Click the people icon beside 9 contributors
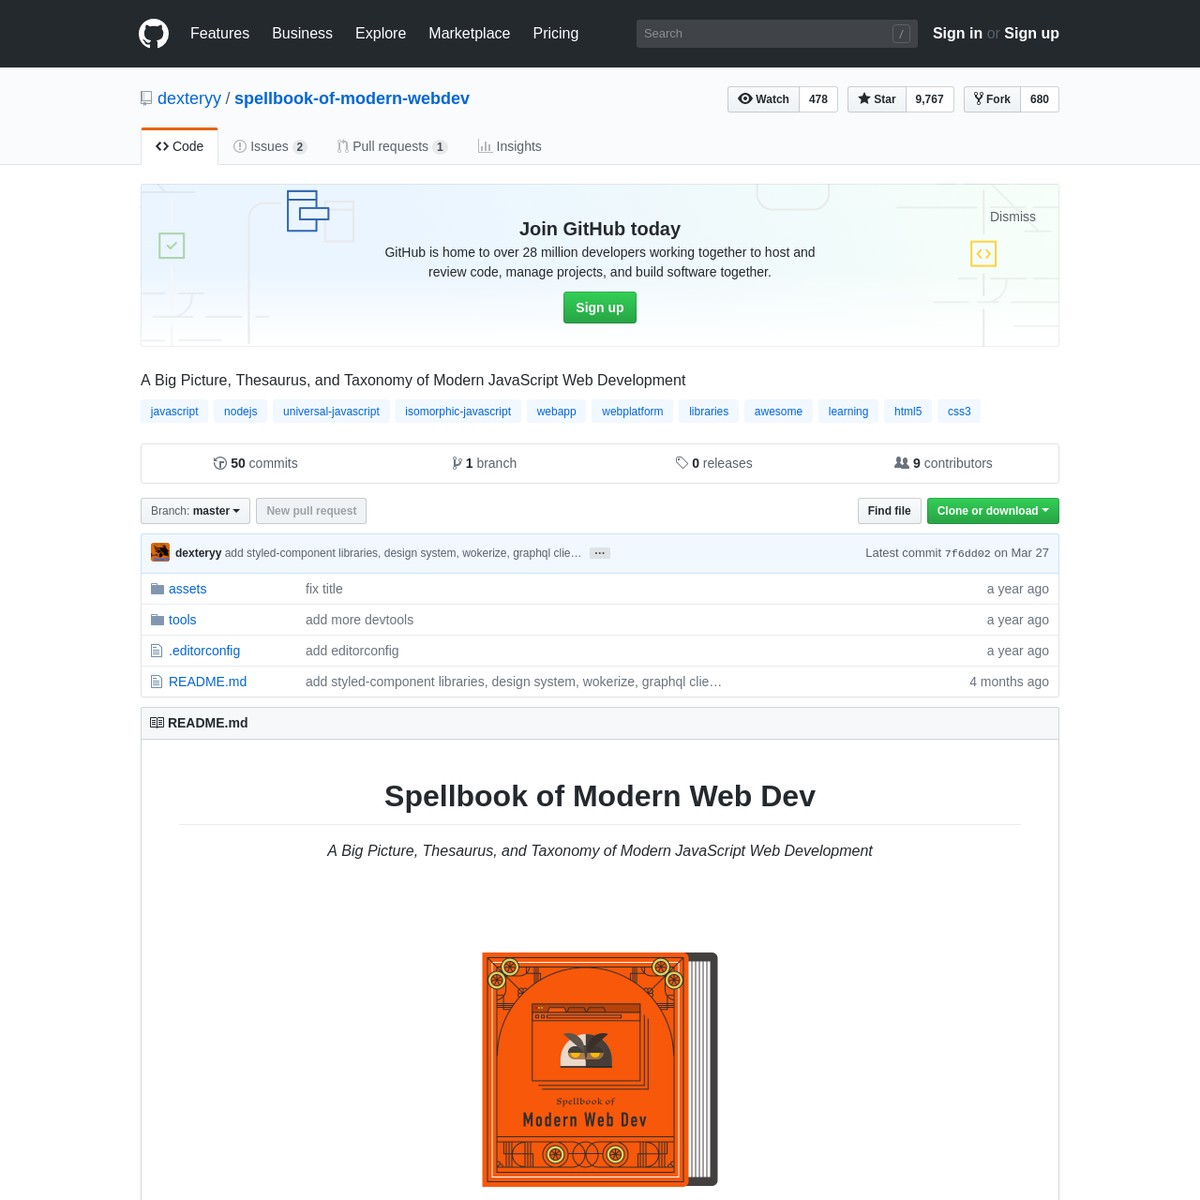 point(902,463)
